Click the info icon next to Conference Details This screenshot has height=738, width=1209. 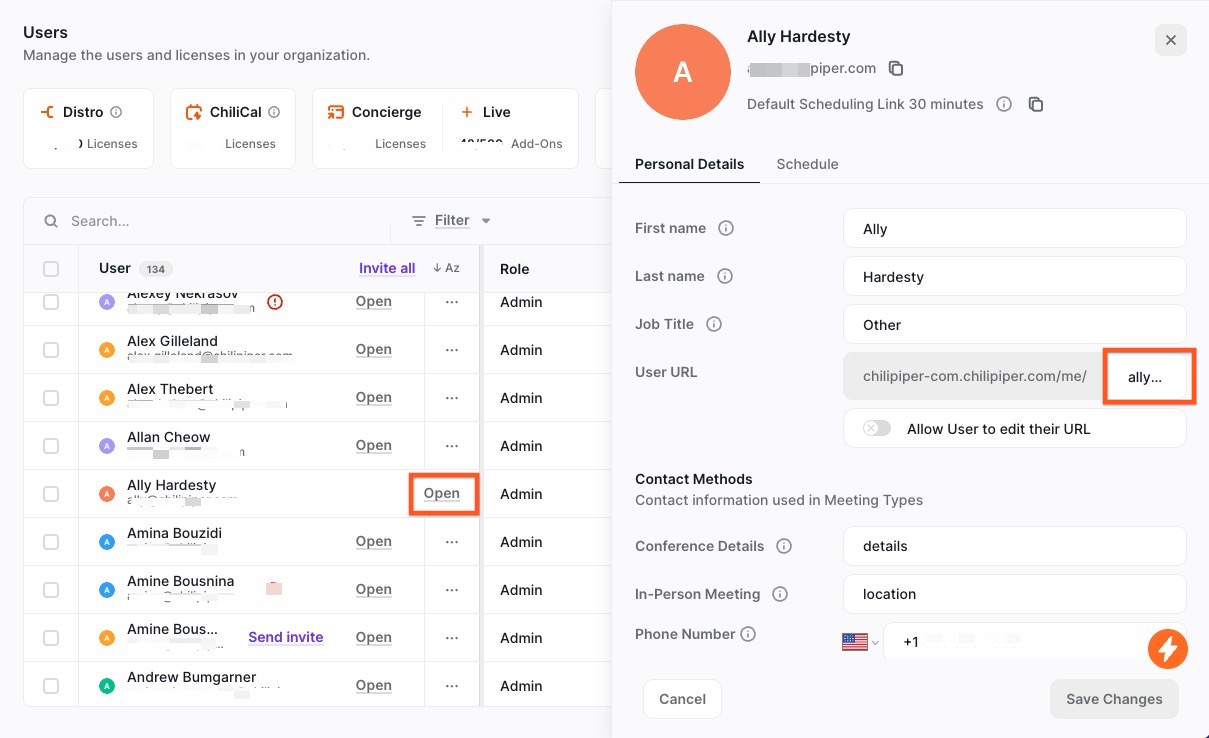[x=784, y=546]
